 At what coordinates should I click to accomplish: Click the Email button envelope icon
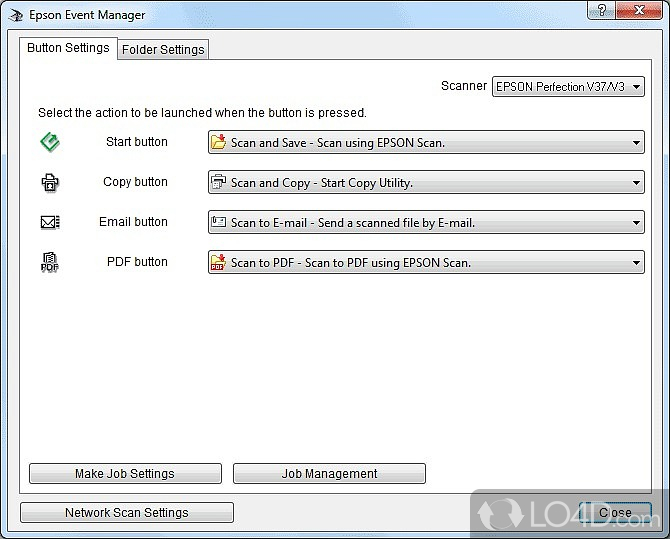pos(50,222)
